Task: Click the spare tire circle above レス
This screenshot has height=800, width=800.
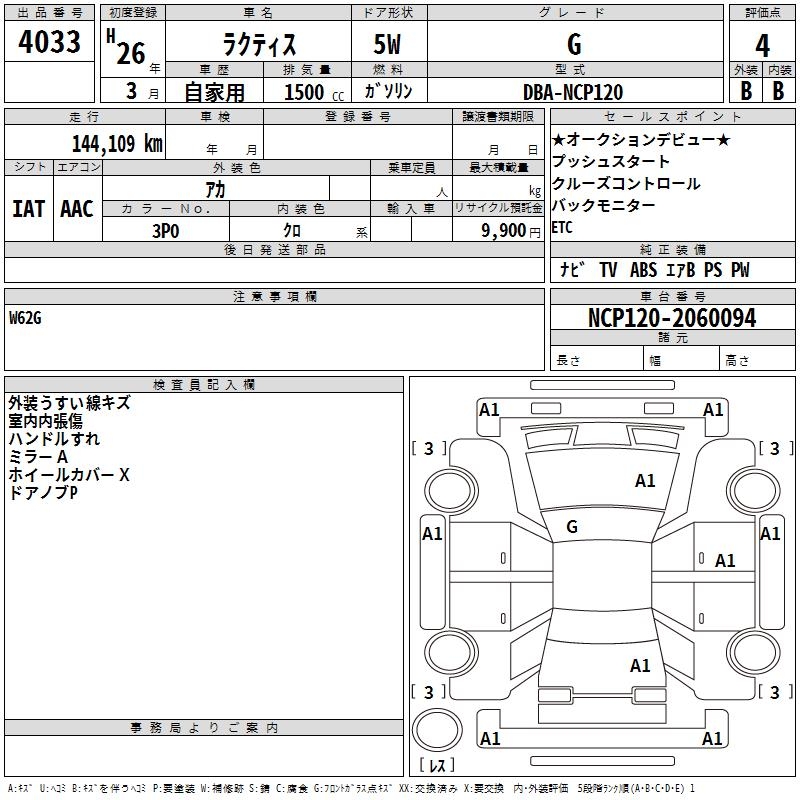Action: [437, 730]
